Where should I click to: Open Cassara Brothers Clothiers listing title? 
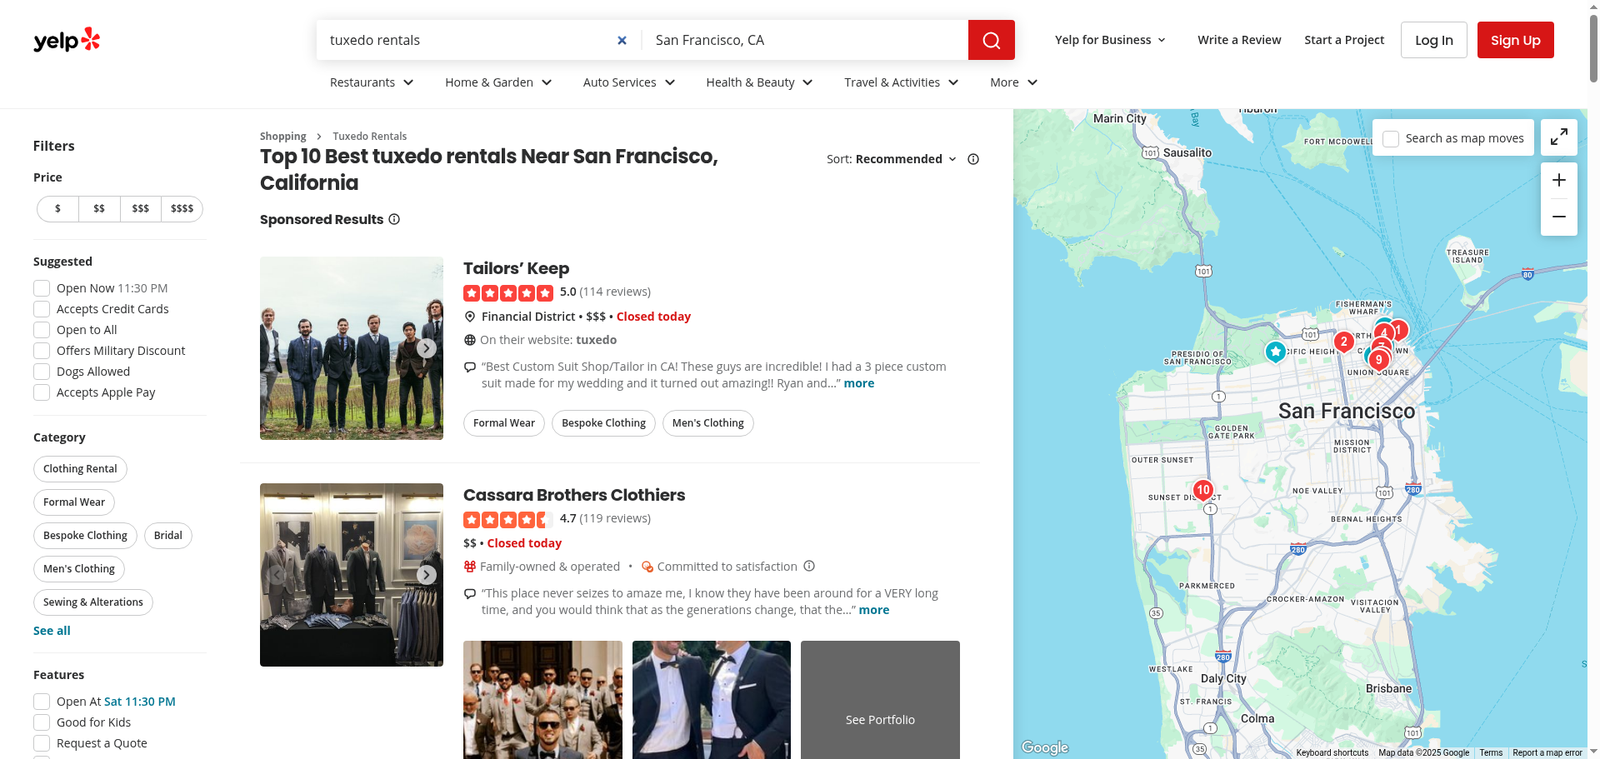point(574,495)
